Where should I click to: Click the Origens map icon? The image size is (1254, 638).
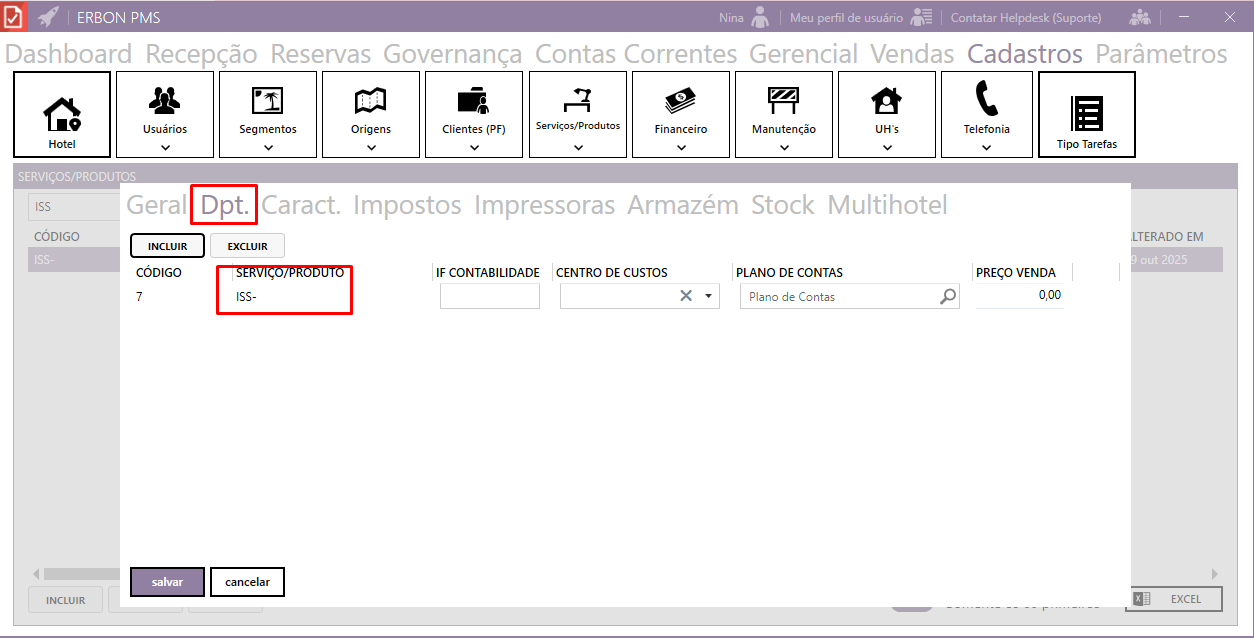[x=371, y=100]
